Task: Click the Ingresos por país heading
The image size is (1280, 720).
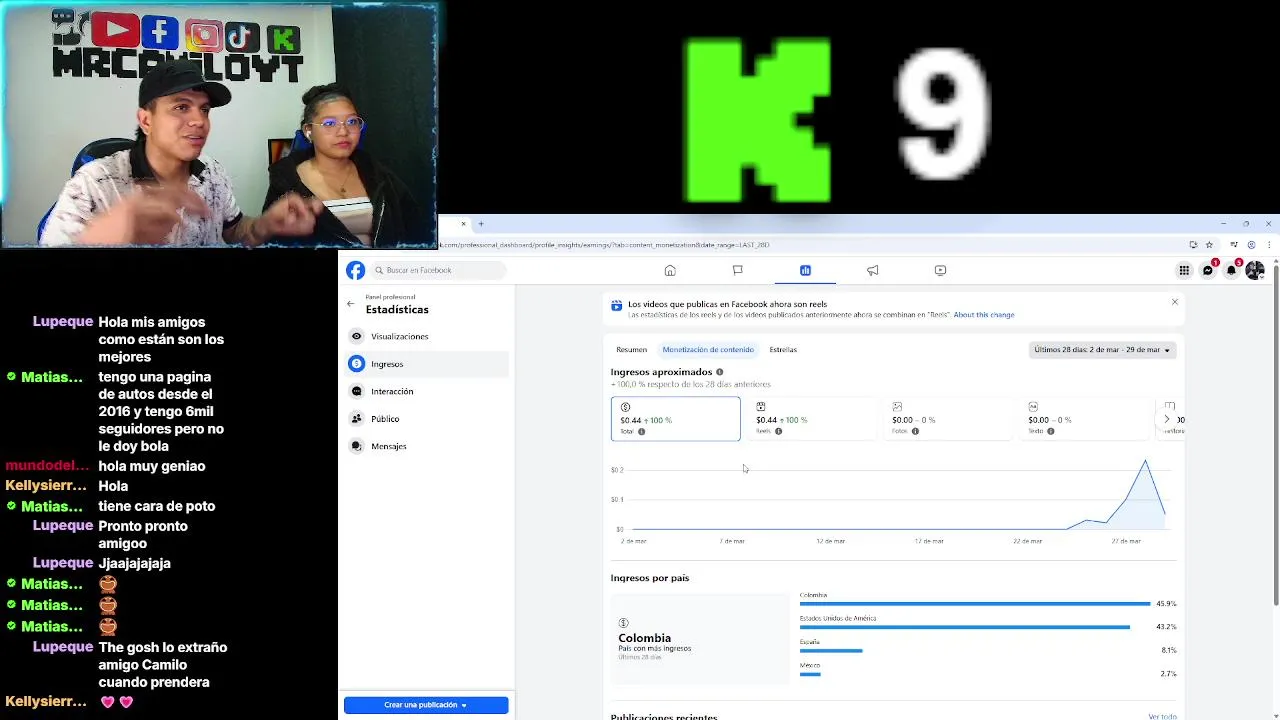Action: (x=650, y=578)
